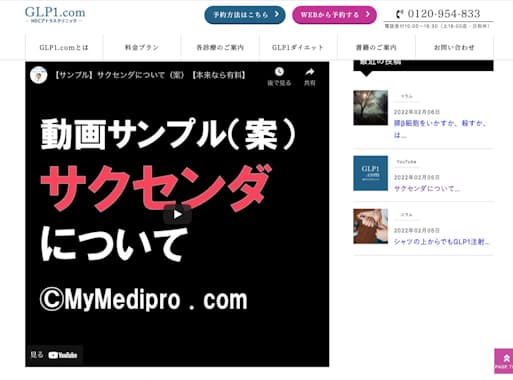Open the お問い合わせ menu item
Viewport: 513px width, 380px height.
454,47
